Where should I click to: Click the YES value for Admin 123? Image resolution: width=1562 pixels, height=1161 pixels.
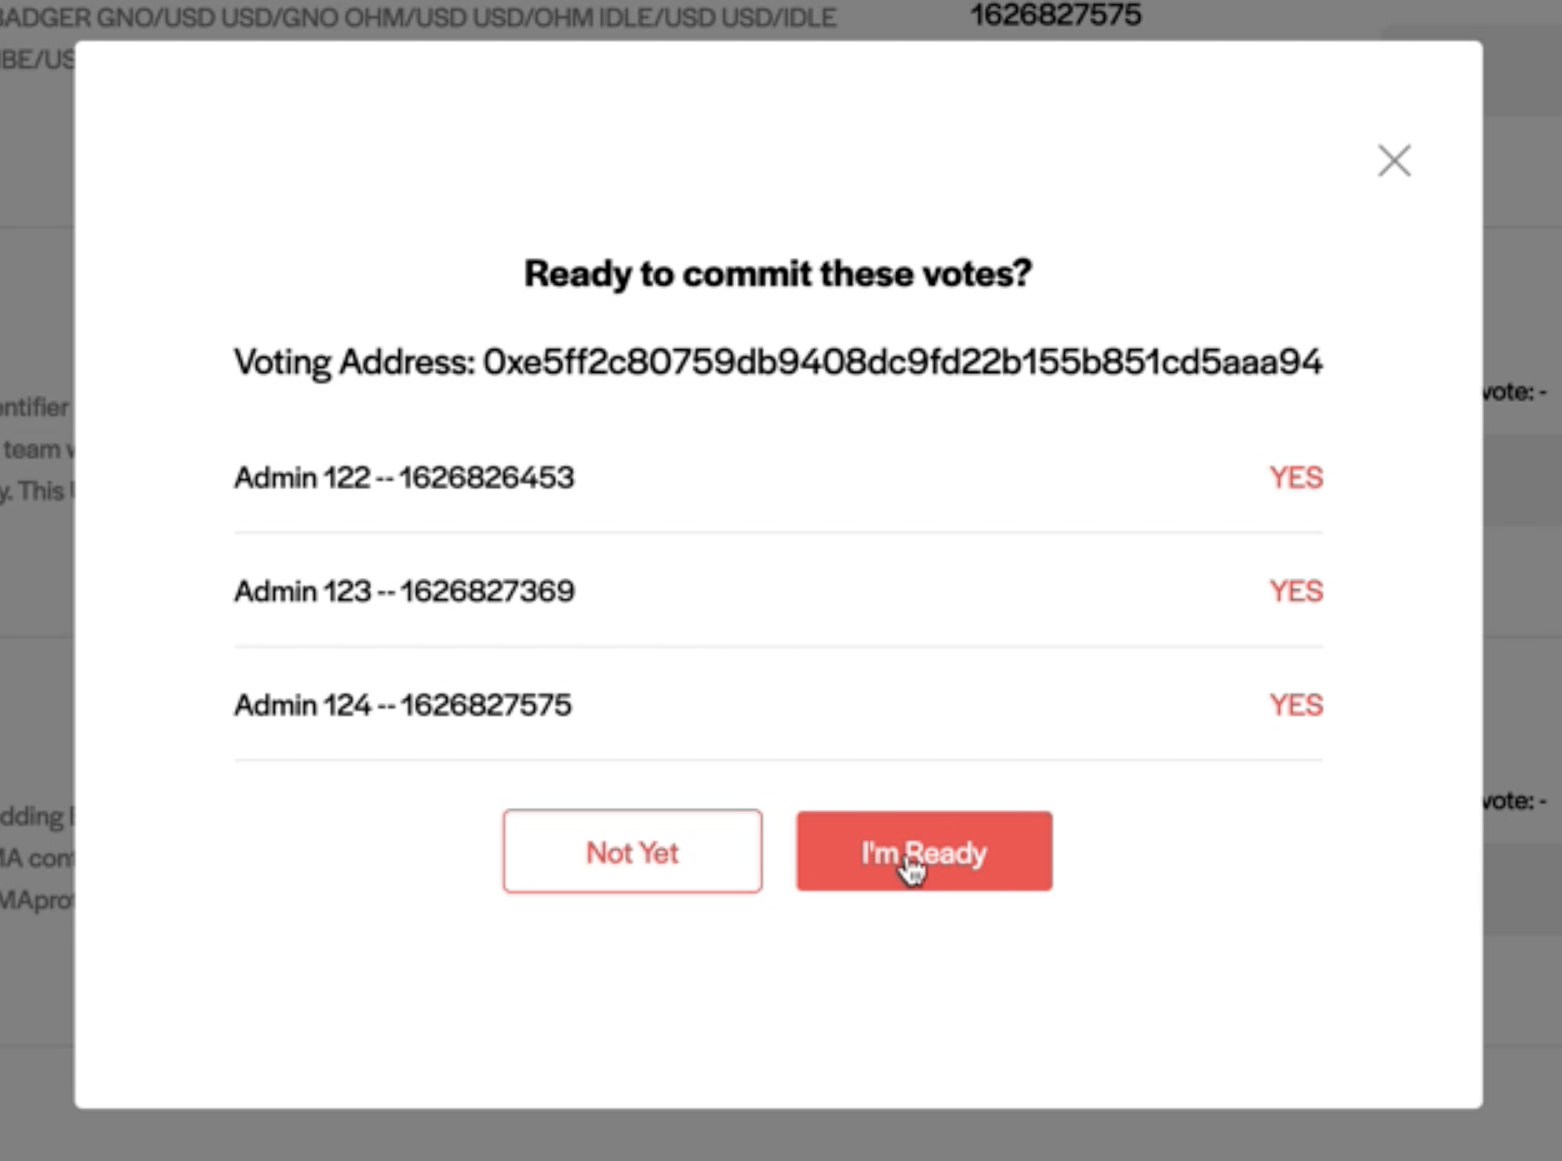tap(1296, 591)
